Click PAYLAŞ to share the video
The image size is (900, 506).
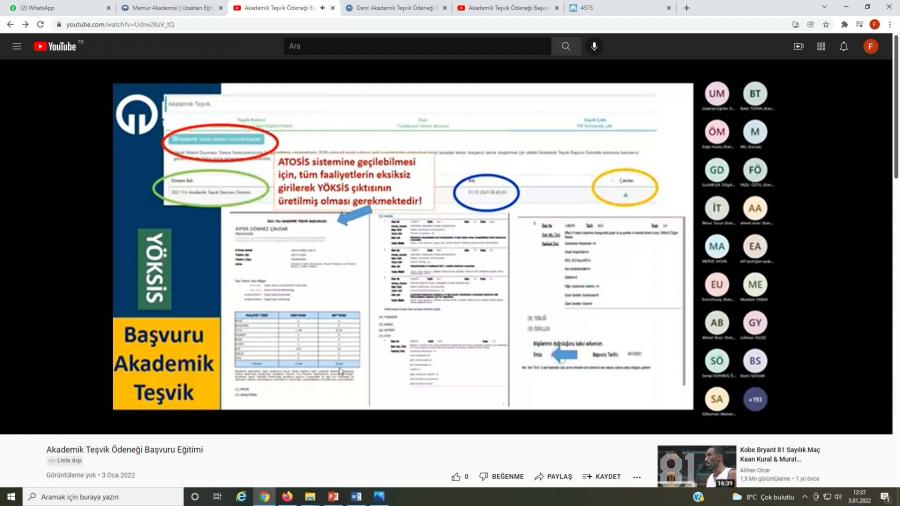553,477
